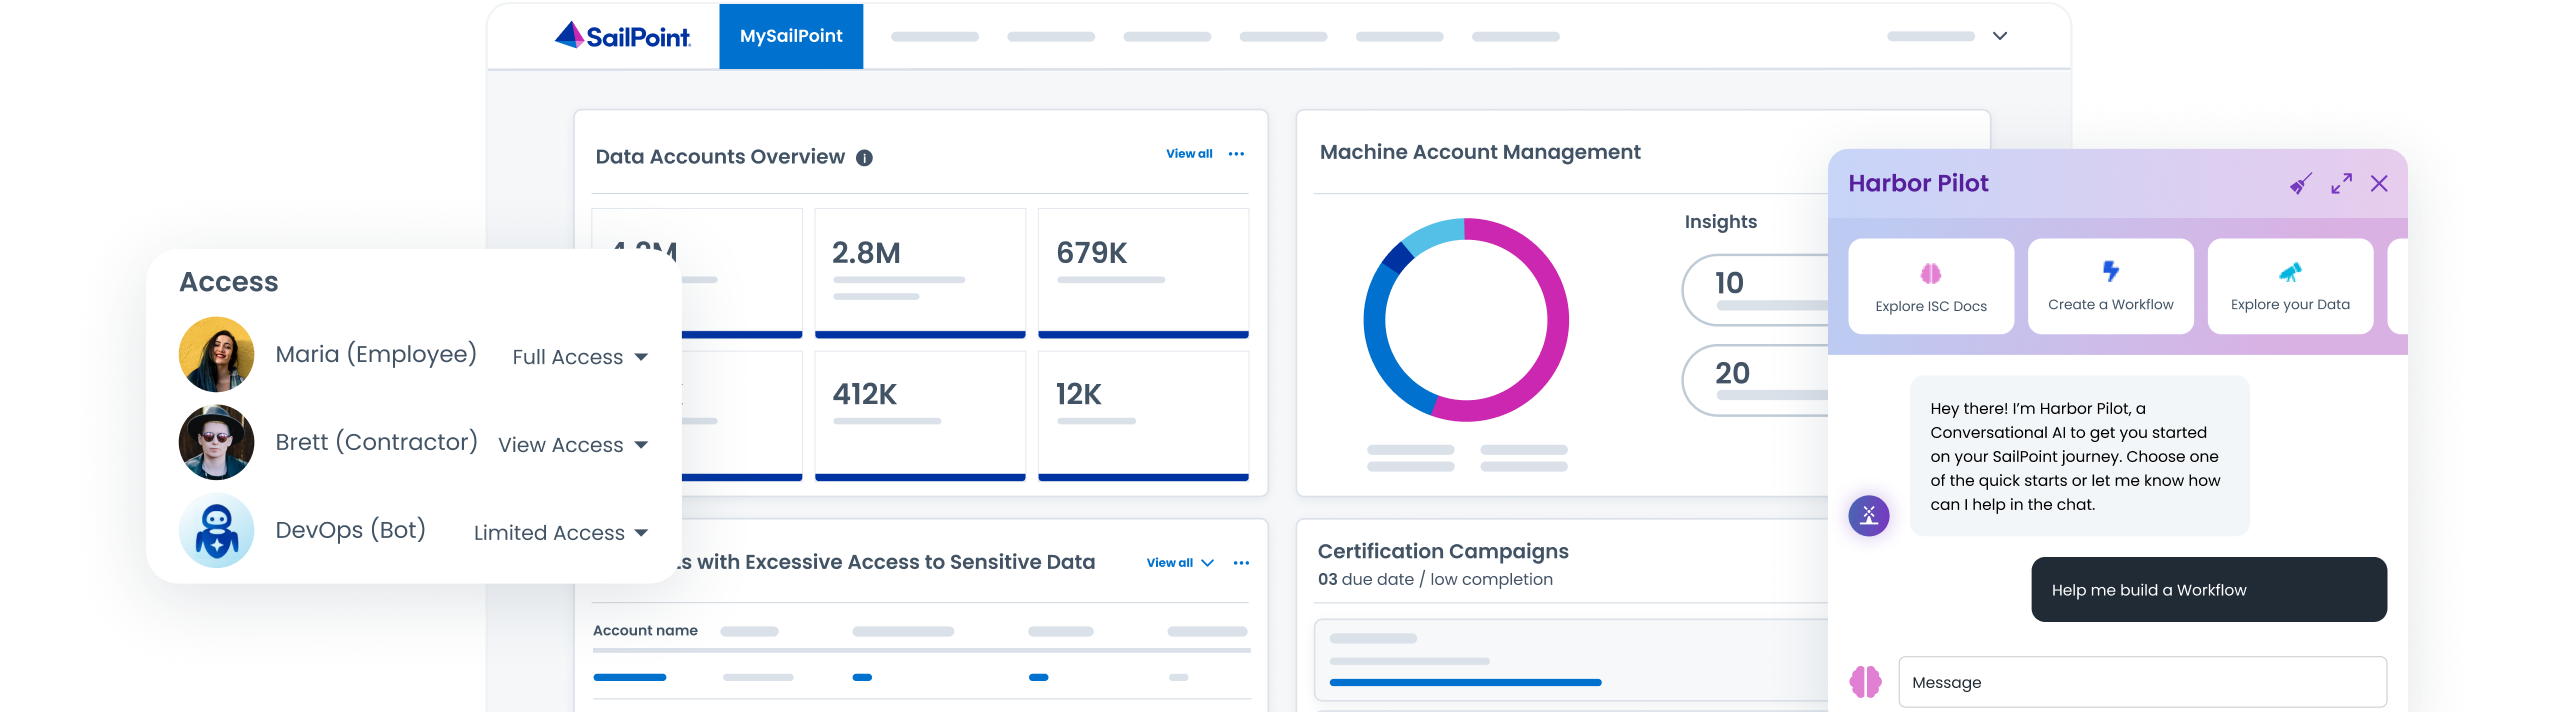Viewport: 2552px width, 712px height.
Task: Open View all in Data Accounts Overview
Action: pos(1189,154)
